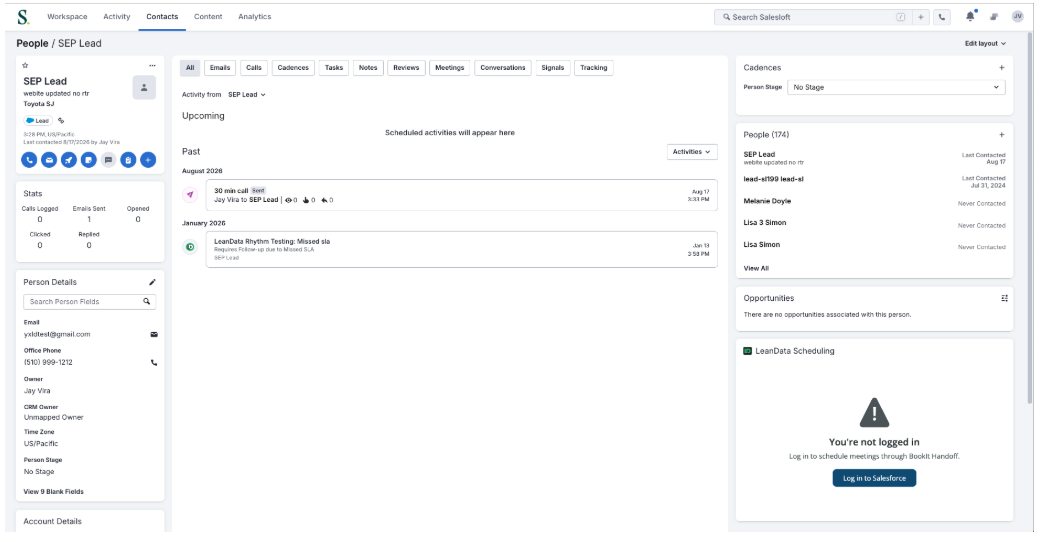Click phone icon beside Office Phone number

coord(154,363)
